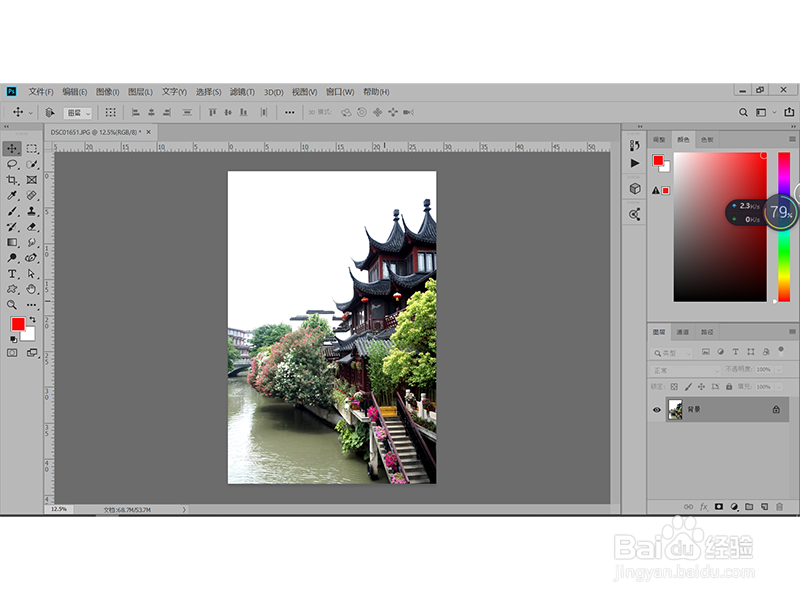Open the blend mode 正常 dropdown
This screenshot has width=800, height=600.
[685, 370]
